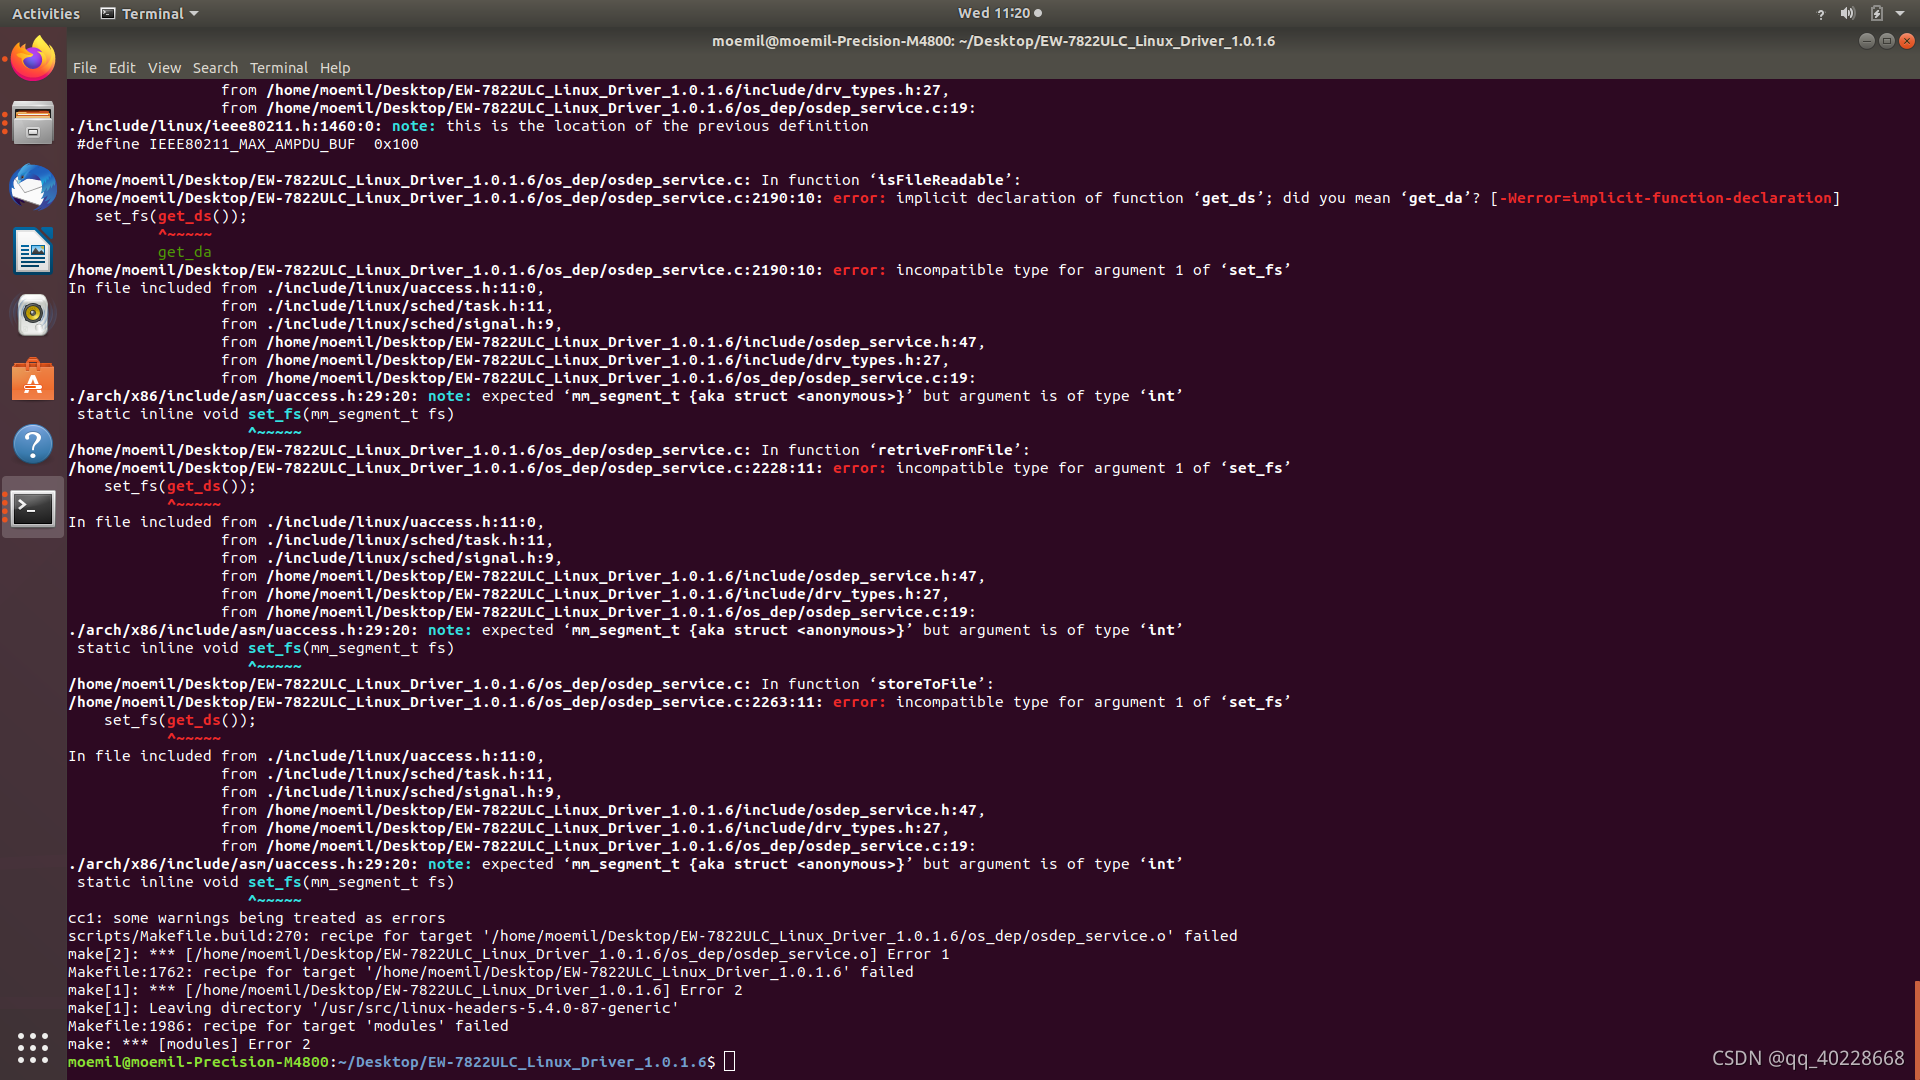1920x1080 pixels.
Task: Expand the Terminal app menu dropdown
Action: 150,13
